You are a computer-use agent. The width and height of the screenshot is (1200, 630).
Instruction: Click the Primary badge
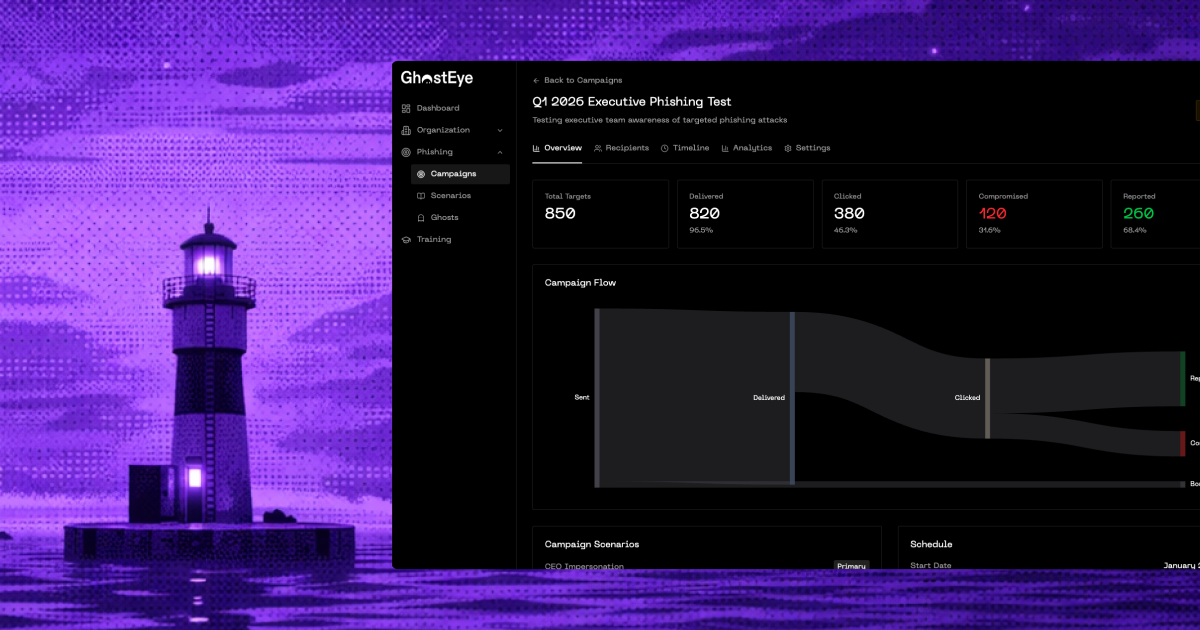pyautogui.click(x=852, y=566)
